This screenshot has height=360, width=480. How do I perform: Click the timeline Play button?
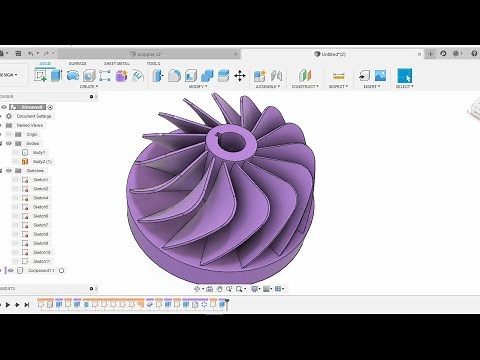8,304
